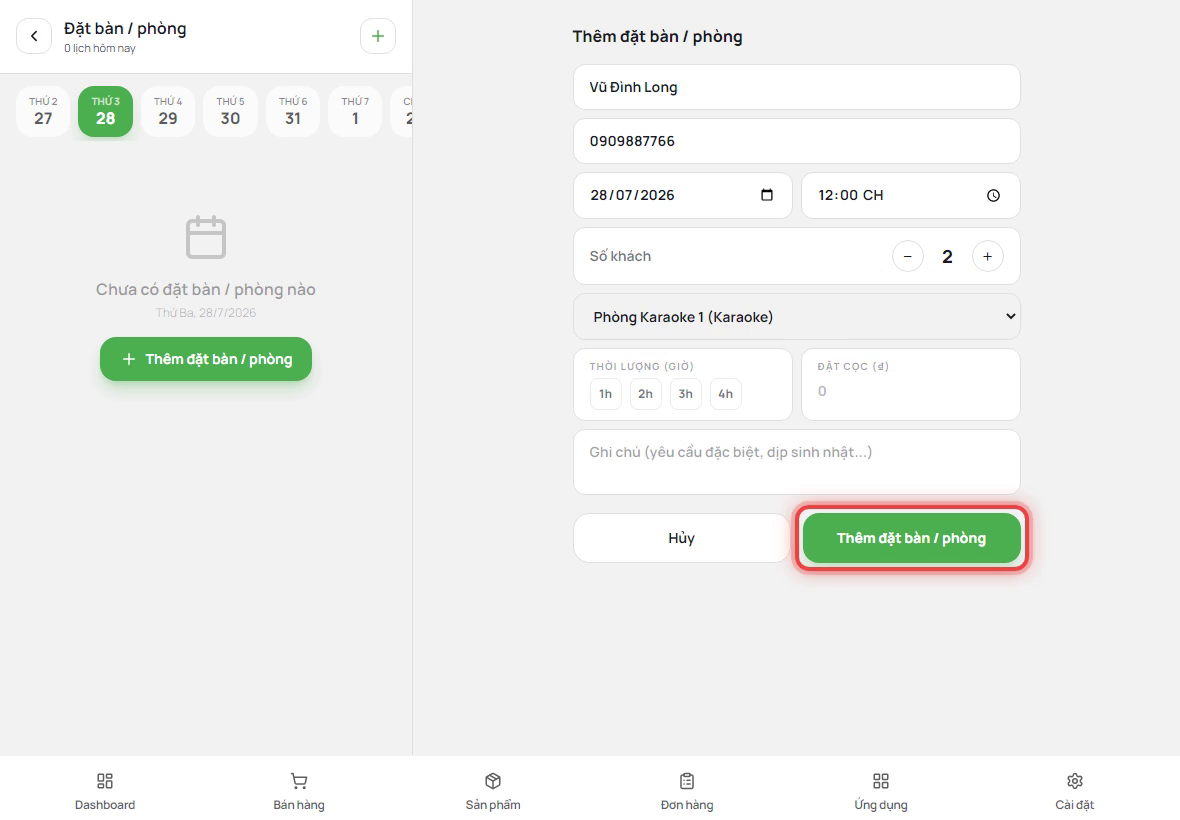The height and width of the screenshot is (820, 1180).
Task: Focus the Ghi chú notes field
Action: point(797,462)
